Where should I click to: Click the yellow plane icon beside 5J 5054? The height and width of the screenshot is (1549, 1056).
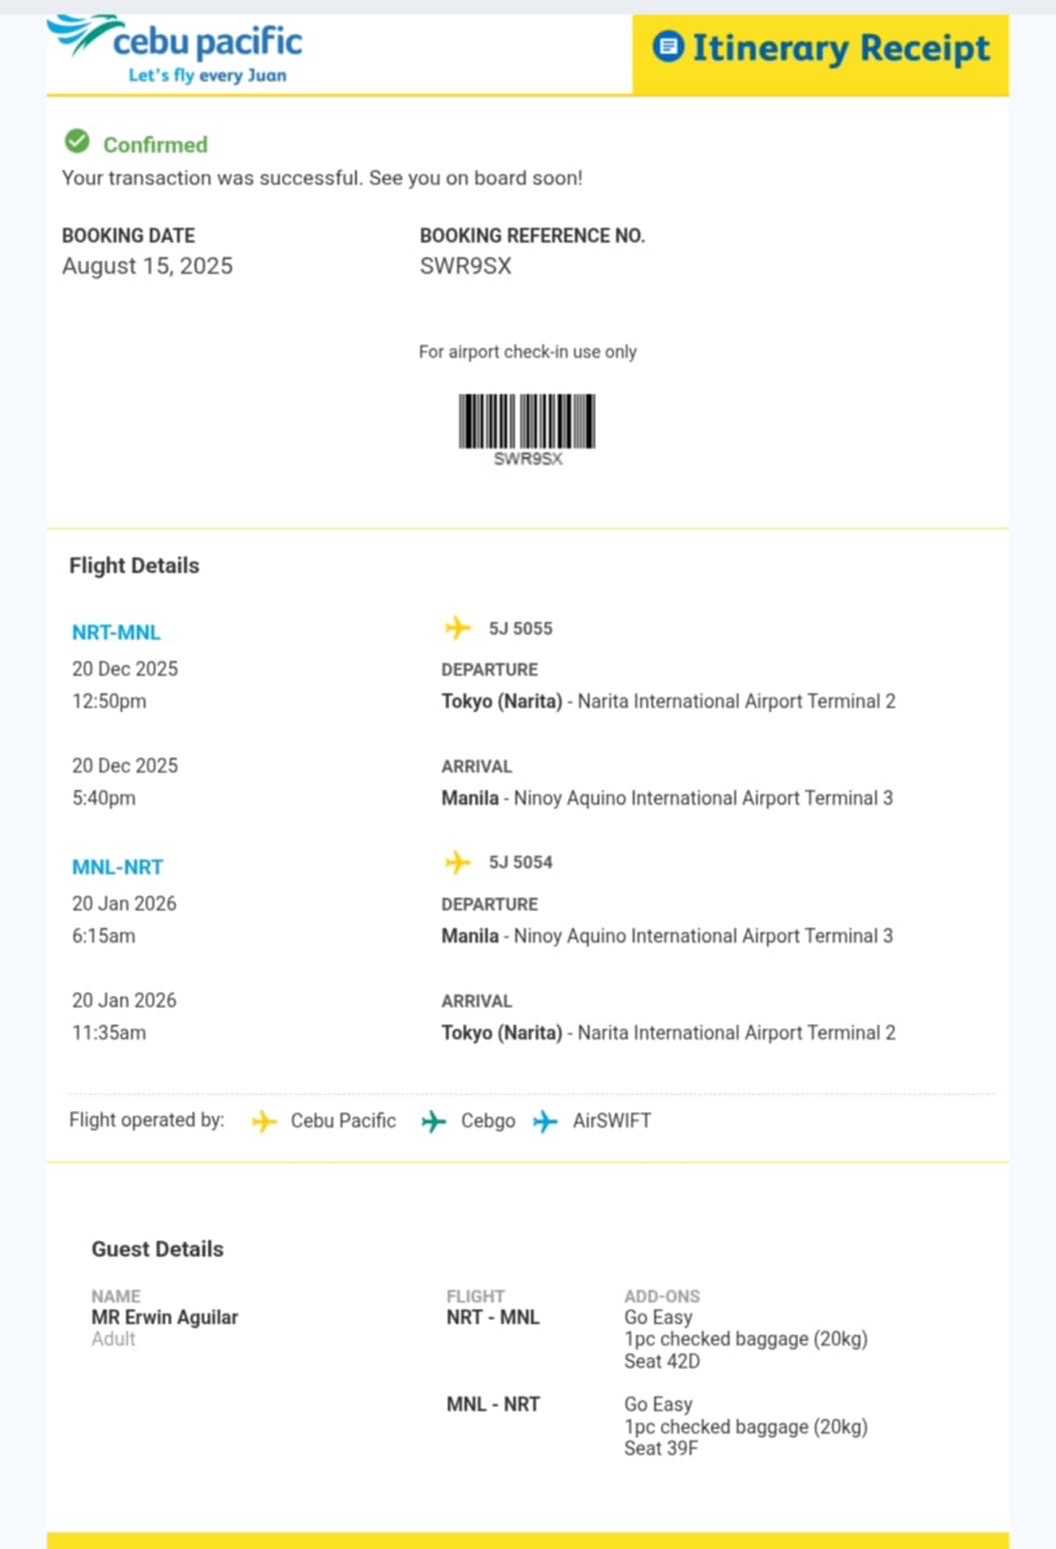pyautogui.click(x=457, y=862)
